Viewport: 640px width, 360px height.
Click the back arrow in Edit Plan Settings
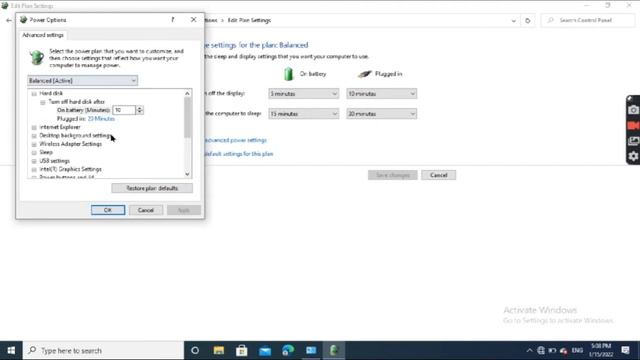9,20
